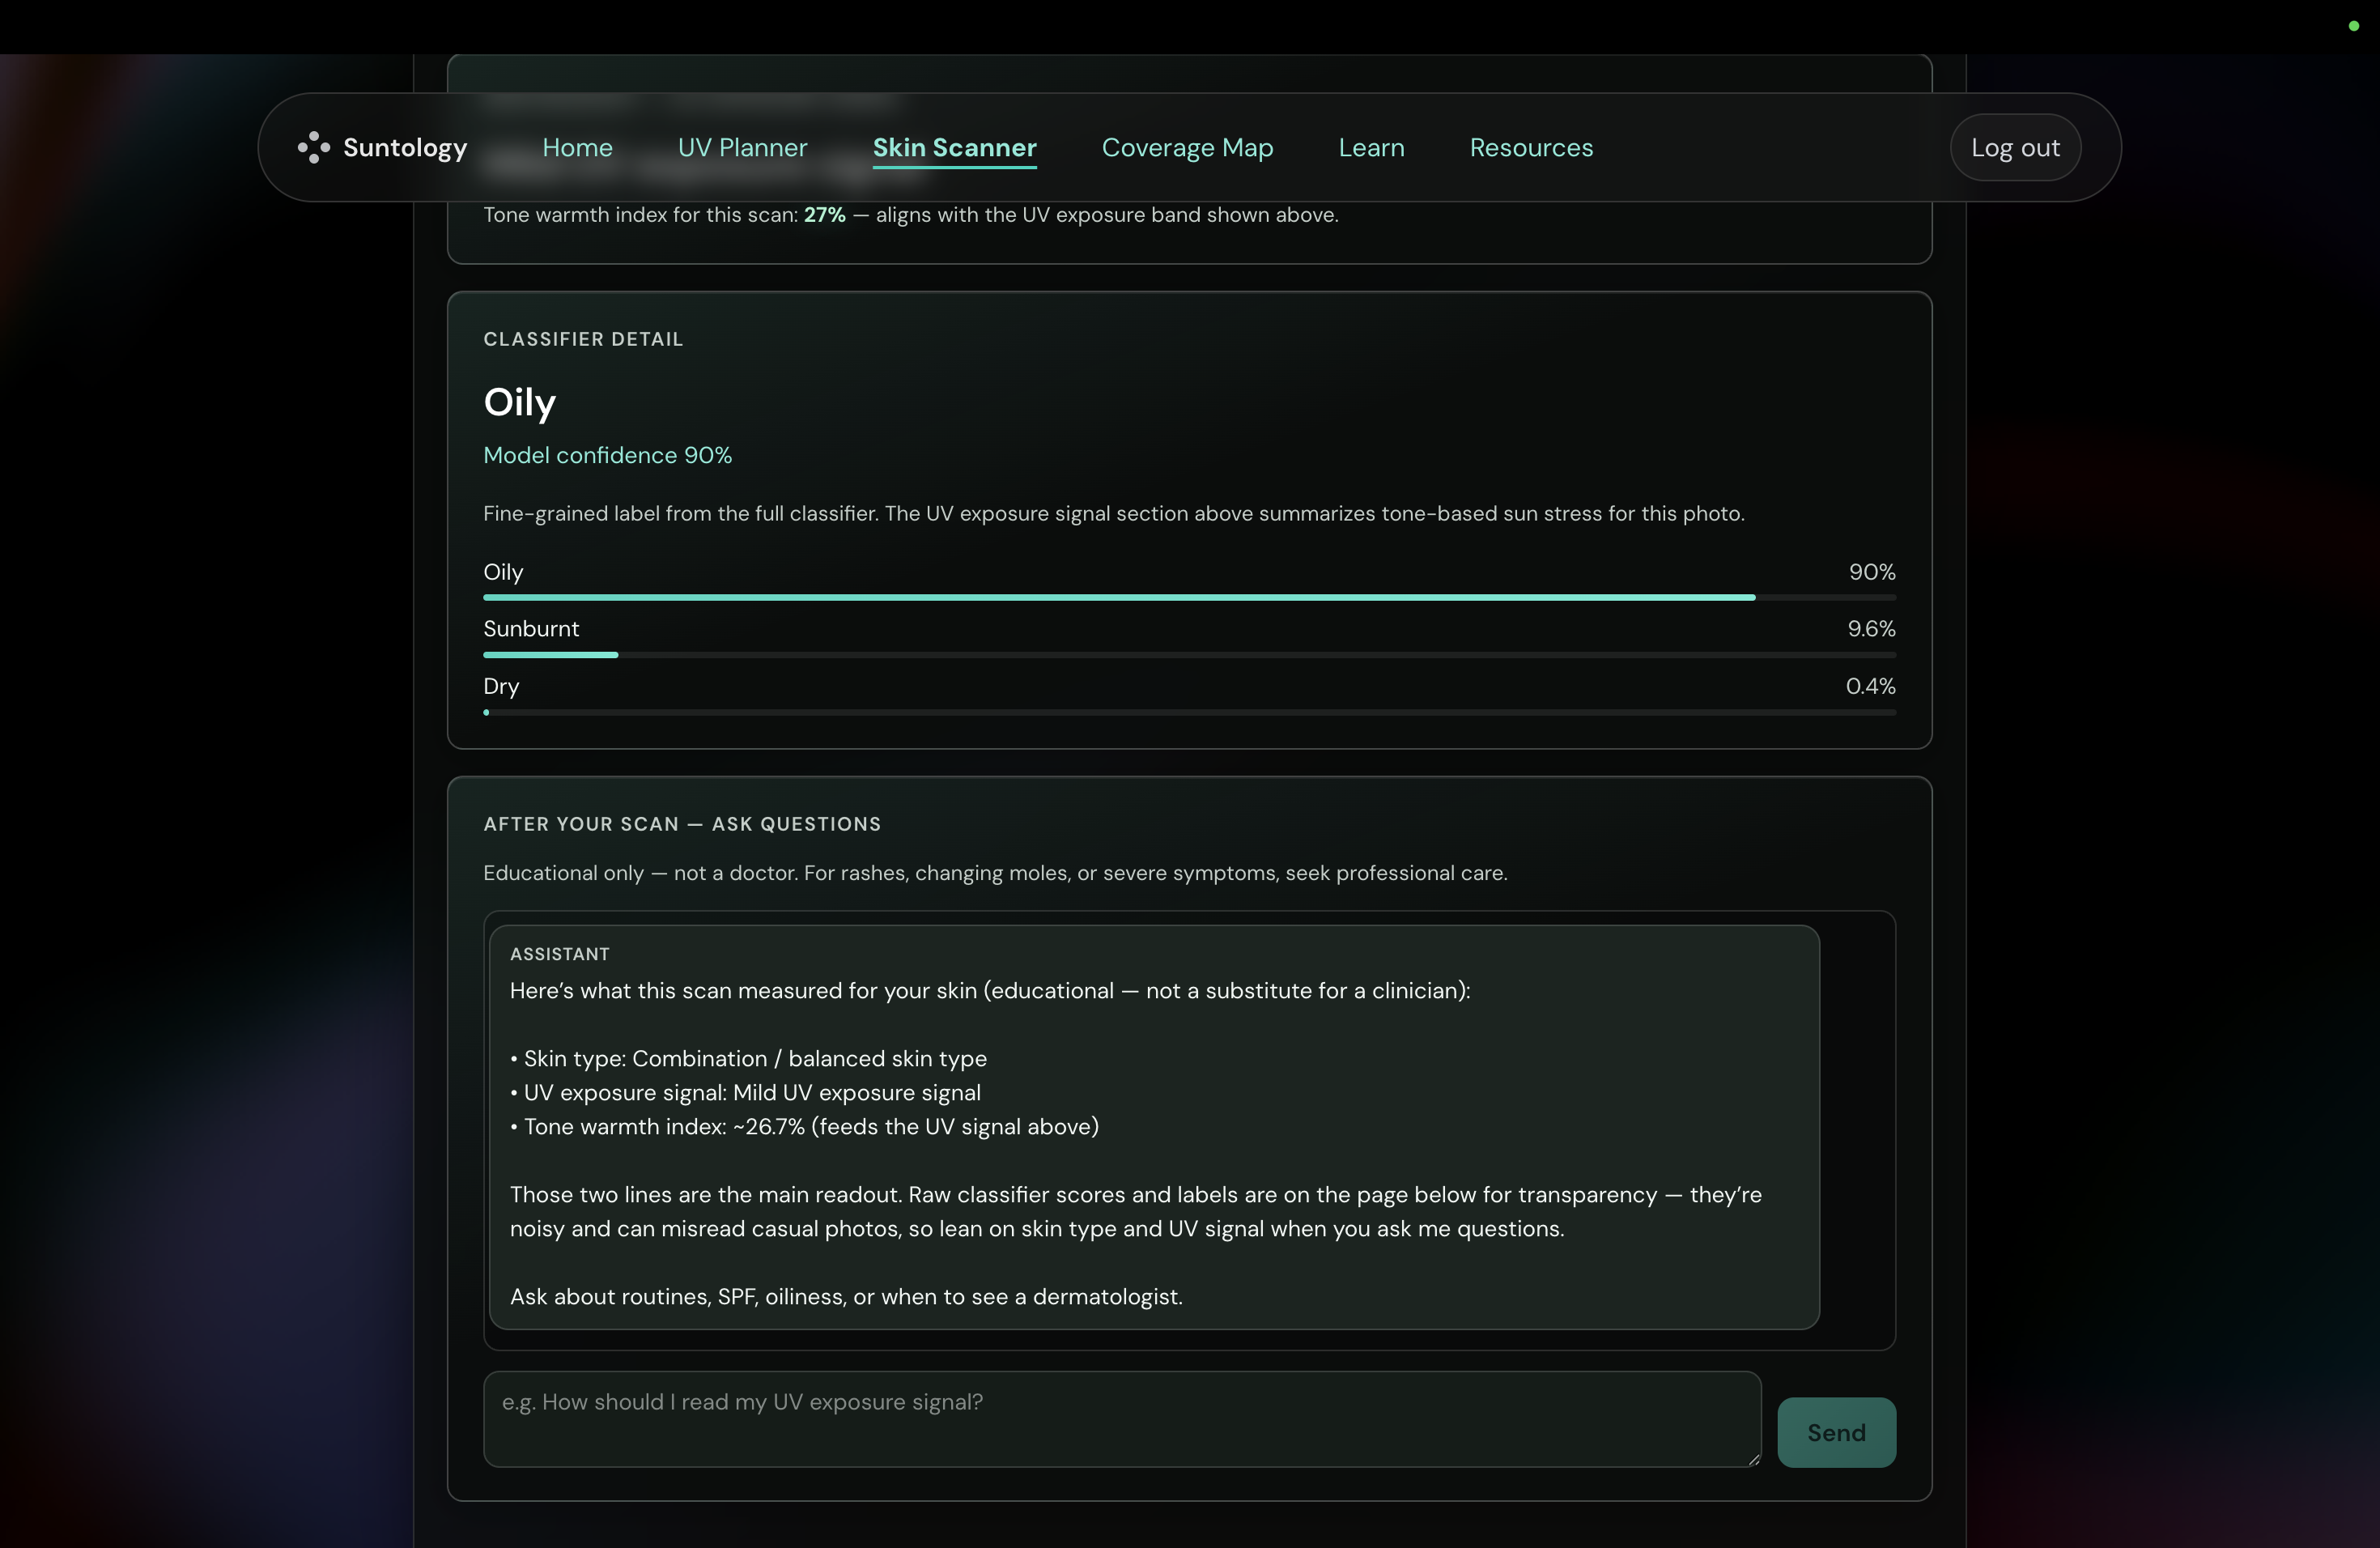
Task: Click the Assistant message bubble
Action: click(x=1153, y=1126)
